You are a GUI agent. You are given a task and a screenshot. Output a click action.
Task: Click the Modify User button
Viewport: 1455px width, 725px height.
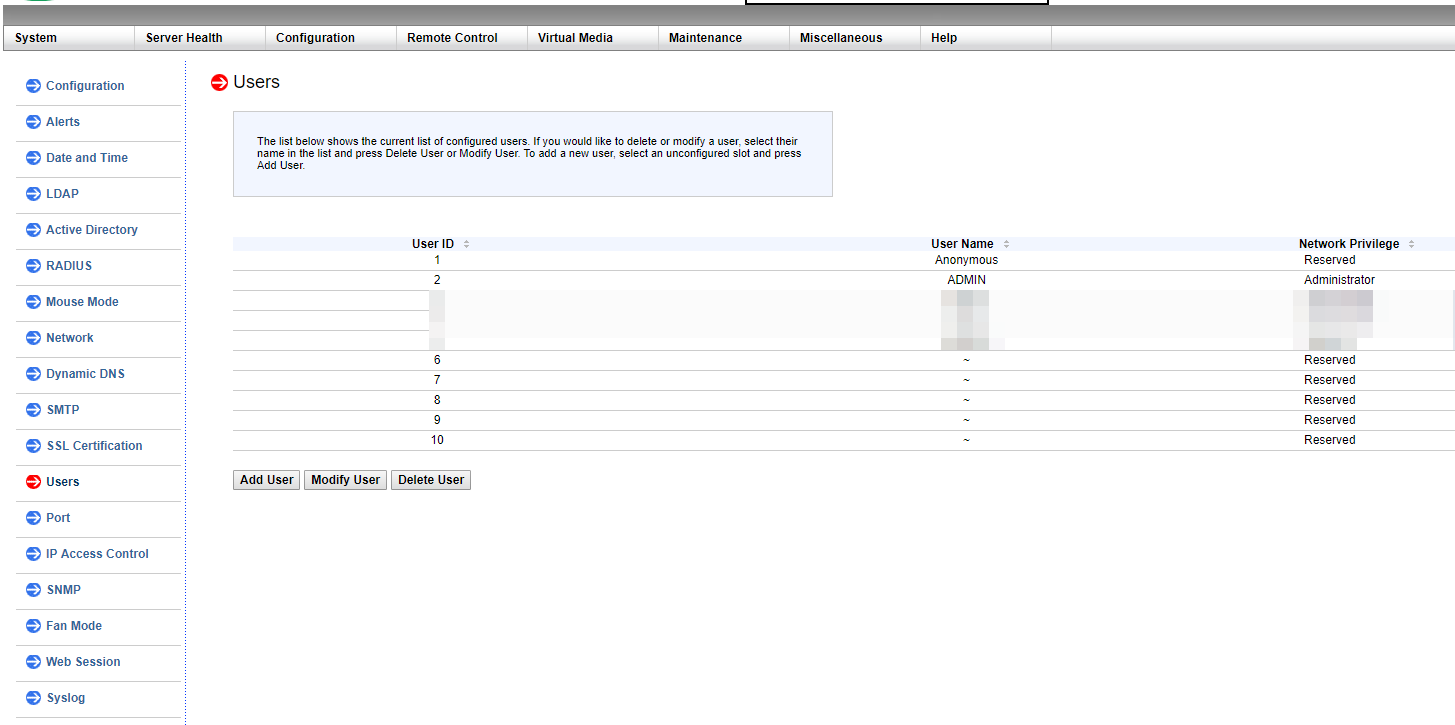pyautogui.click(x=345, y=480)
